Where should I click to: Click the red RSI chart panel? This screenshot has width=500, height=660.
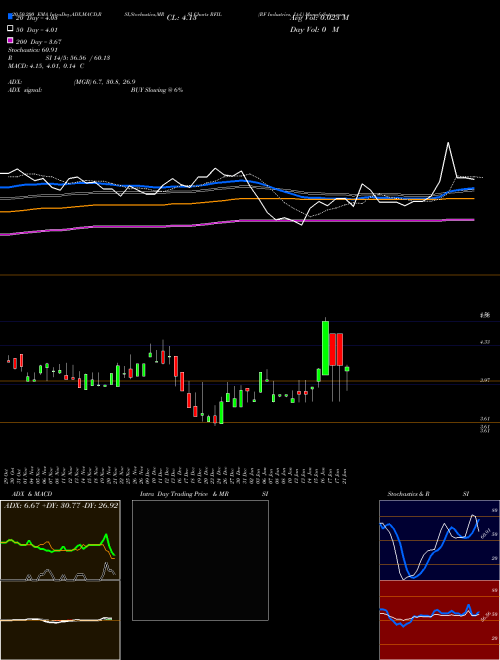[x=439, y=620]
